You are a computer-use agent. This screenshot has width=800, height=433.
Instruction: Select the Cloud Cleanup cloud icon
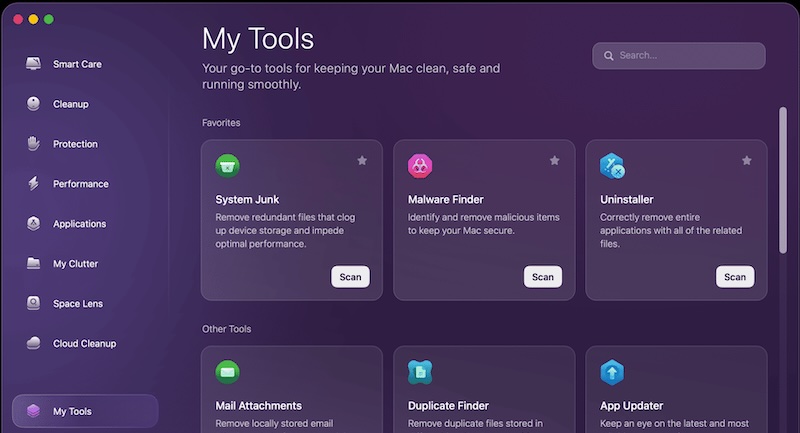33,343
